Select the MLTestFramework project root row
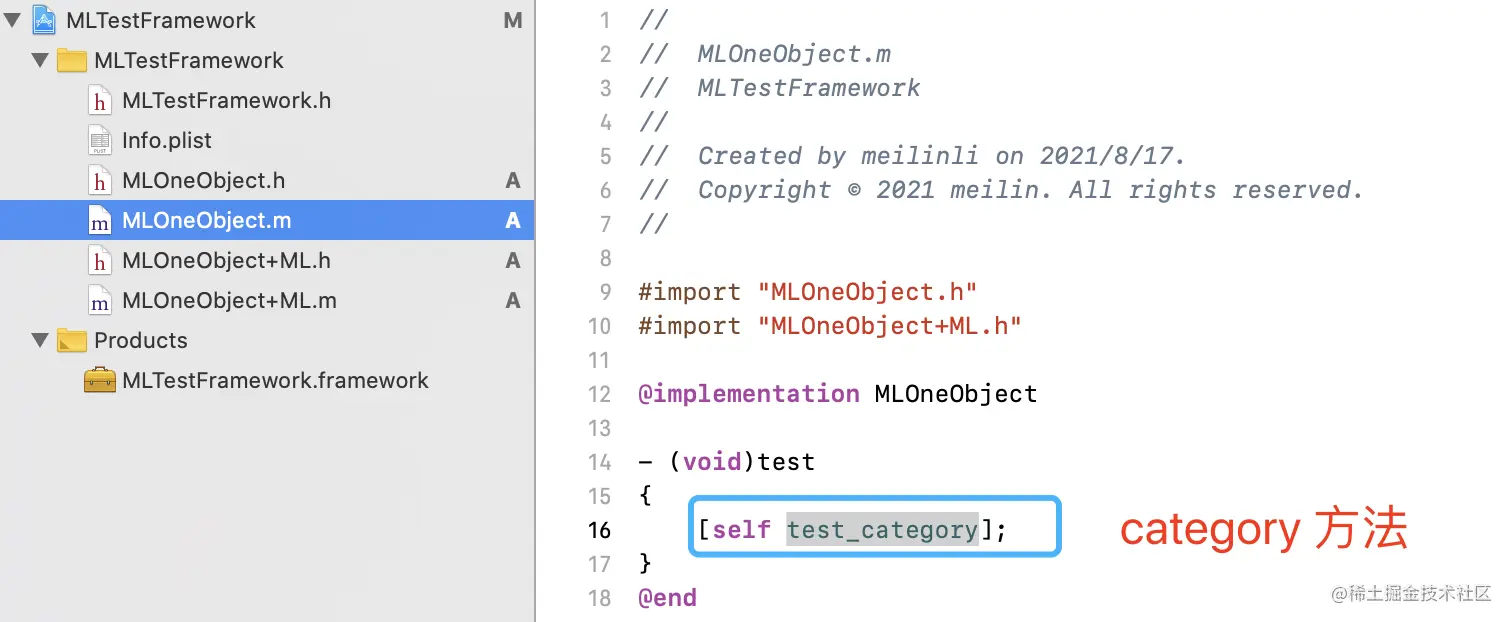Screen dimensions: 1510x622 pos(267,20)
